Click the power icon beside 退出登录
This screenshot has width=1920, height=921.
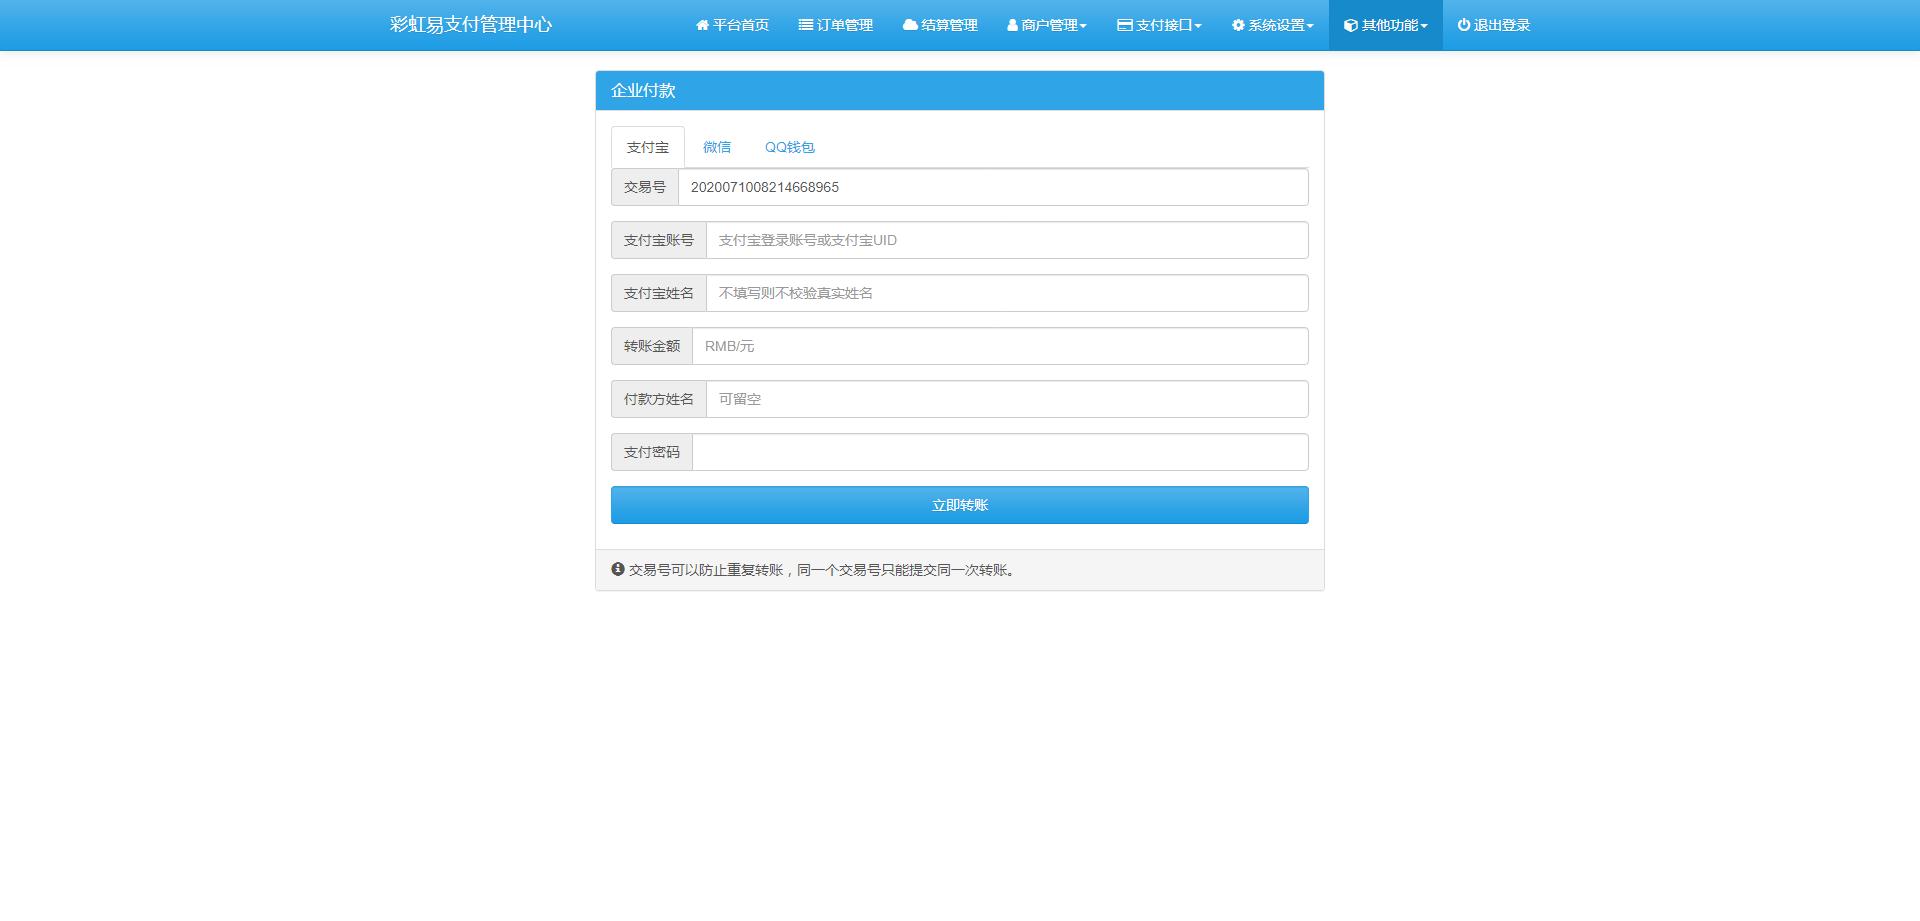1463,25
